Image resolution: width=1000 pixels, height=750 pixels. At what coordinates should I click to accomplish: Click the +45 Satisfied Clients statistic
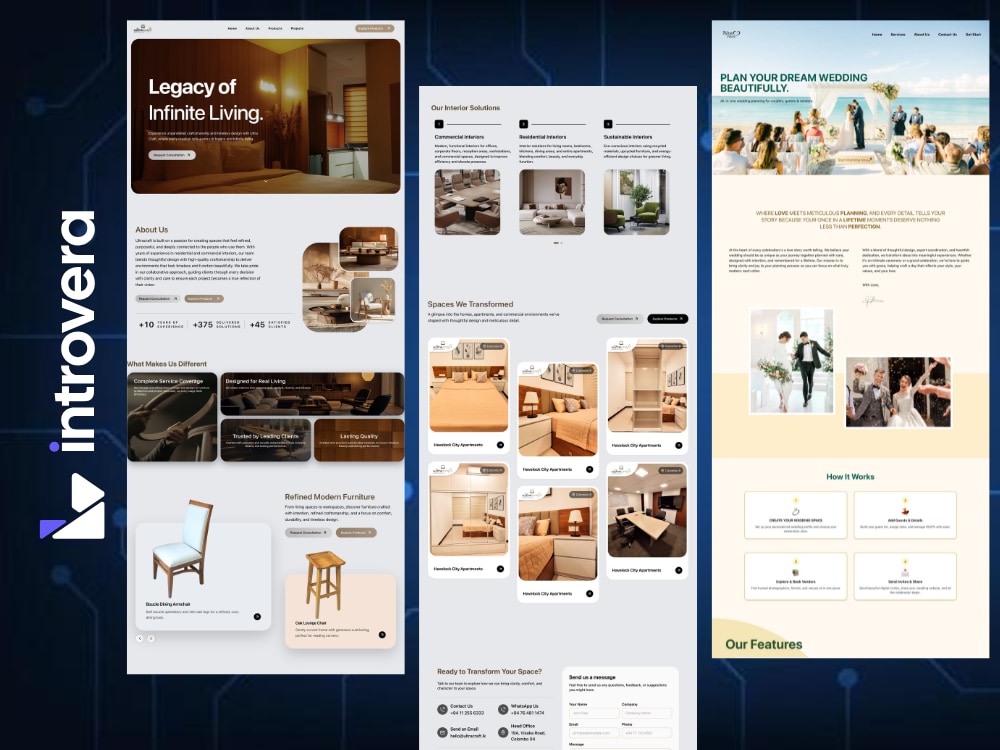(270, 325)
